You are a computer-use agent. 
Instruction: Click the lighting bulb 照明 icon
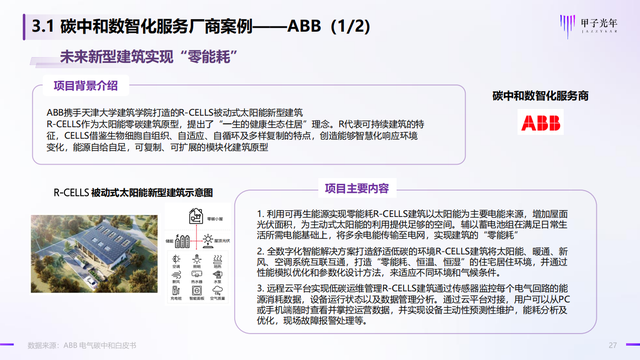coord(197,259)
